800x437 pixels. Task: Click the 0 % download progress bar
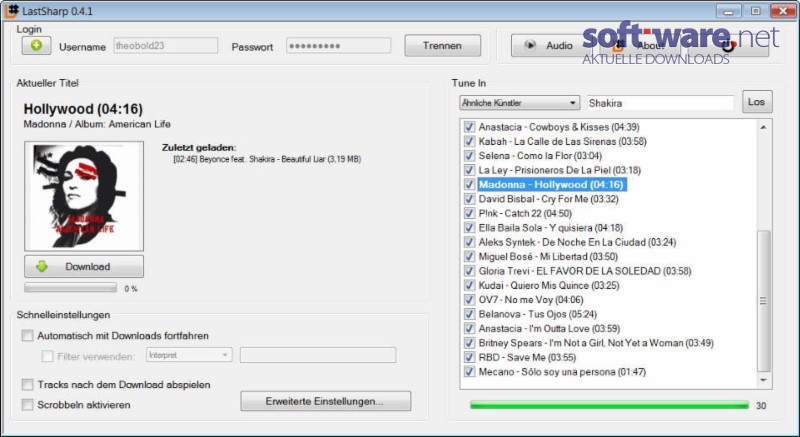coord(70,288)
